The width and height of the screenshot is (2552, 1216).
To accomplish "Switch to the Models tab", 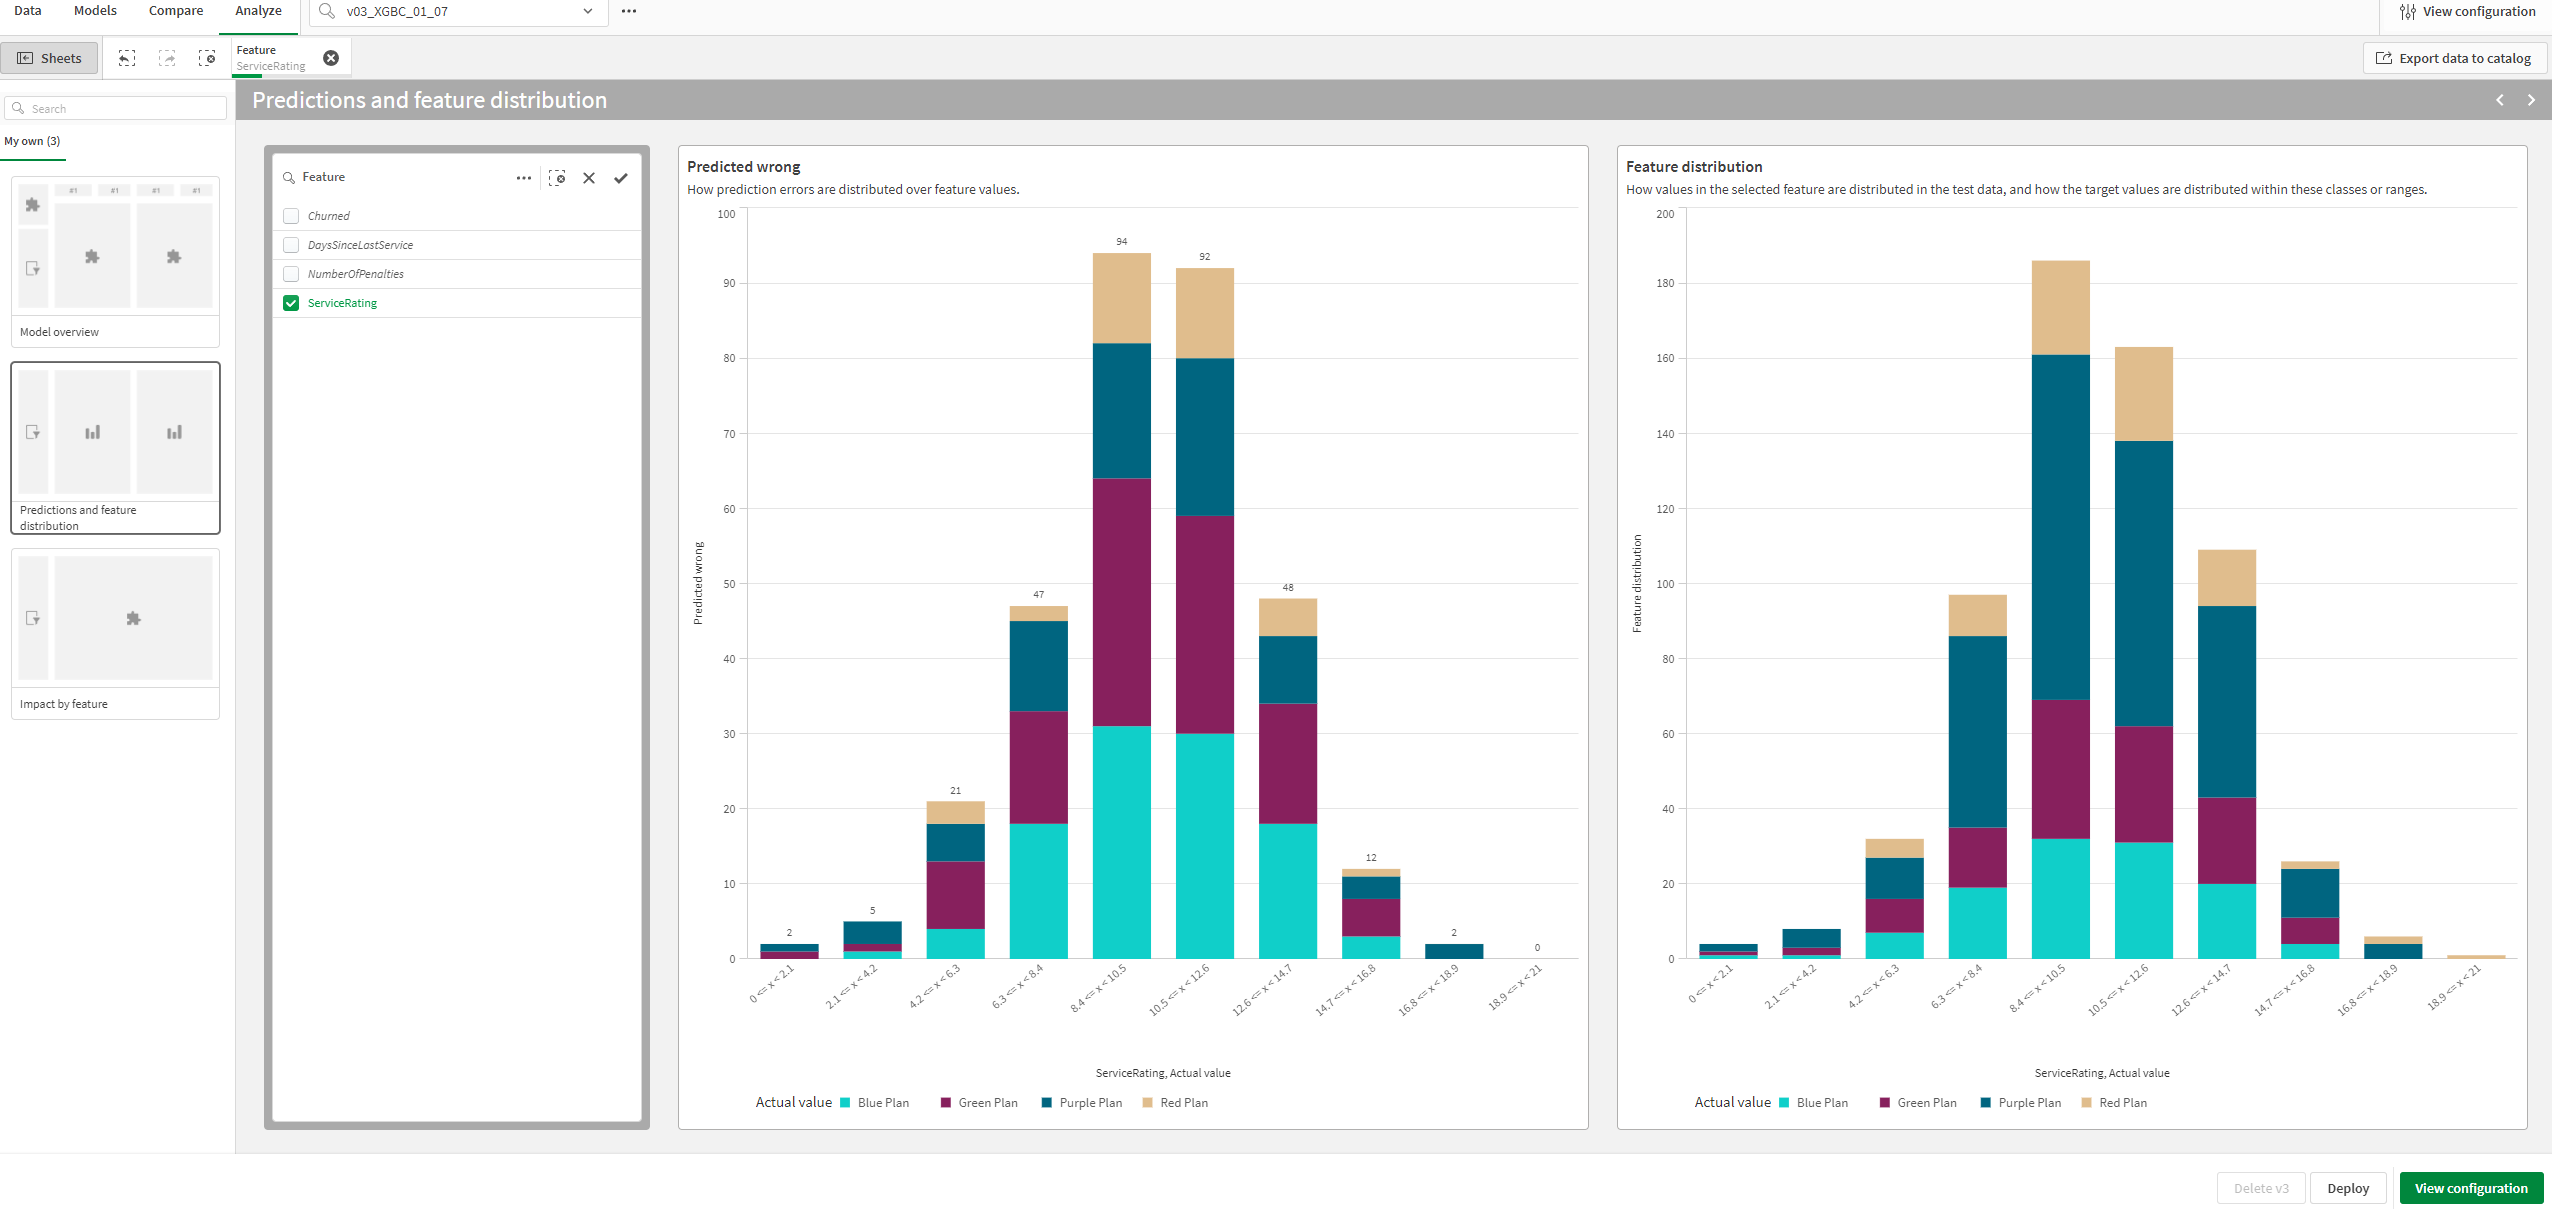I will [93, 11].
